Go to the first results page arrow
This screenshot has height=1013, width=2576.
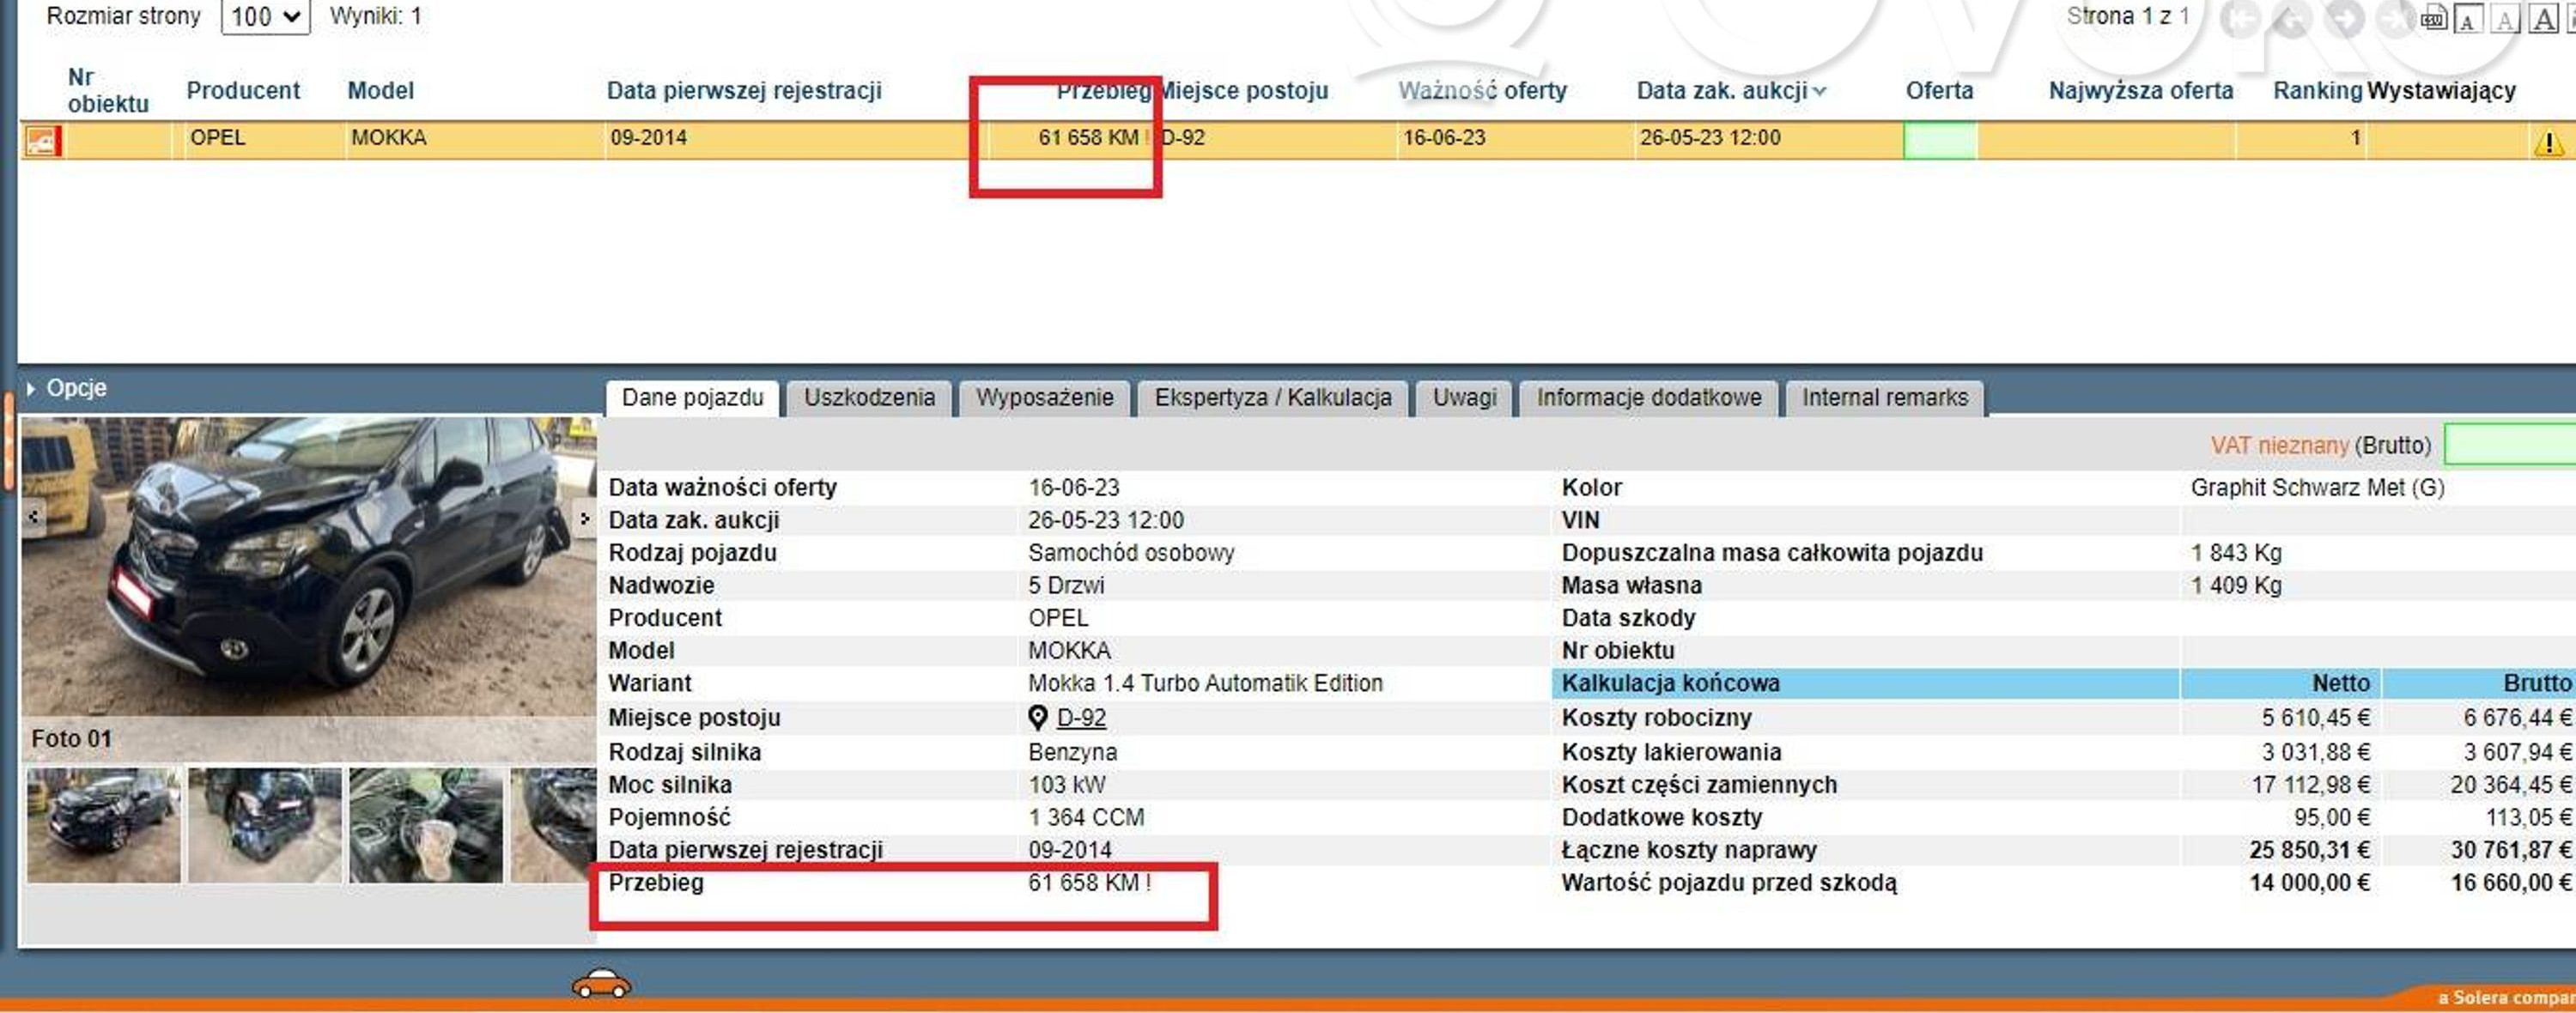(2240, 18)
